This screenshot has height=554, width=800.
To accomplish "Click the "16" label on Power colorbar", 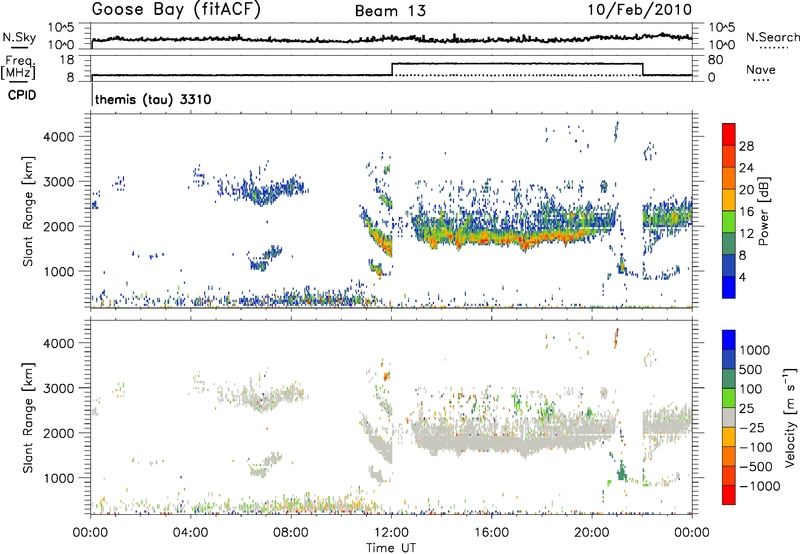I will (x=746, y=212).
